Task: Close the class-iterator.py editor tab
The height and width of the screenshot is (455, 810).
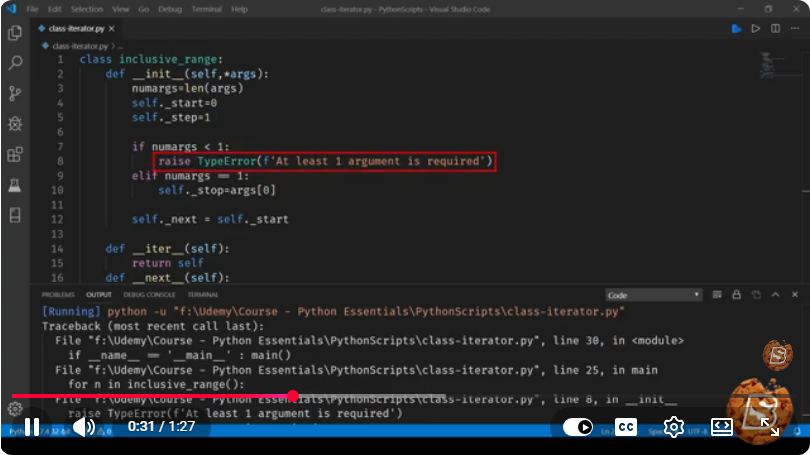Action: click(112, 28)
